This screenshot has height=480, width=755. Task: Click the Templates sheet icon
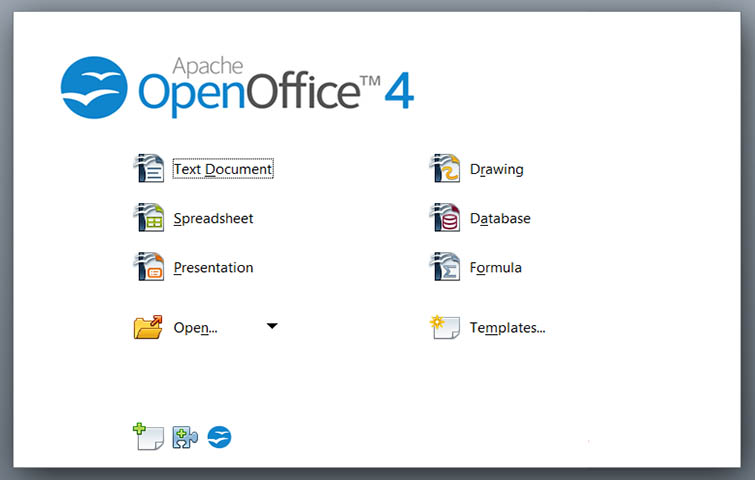[444, 327]
